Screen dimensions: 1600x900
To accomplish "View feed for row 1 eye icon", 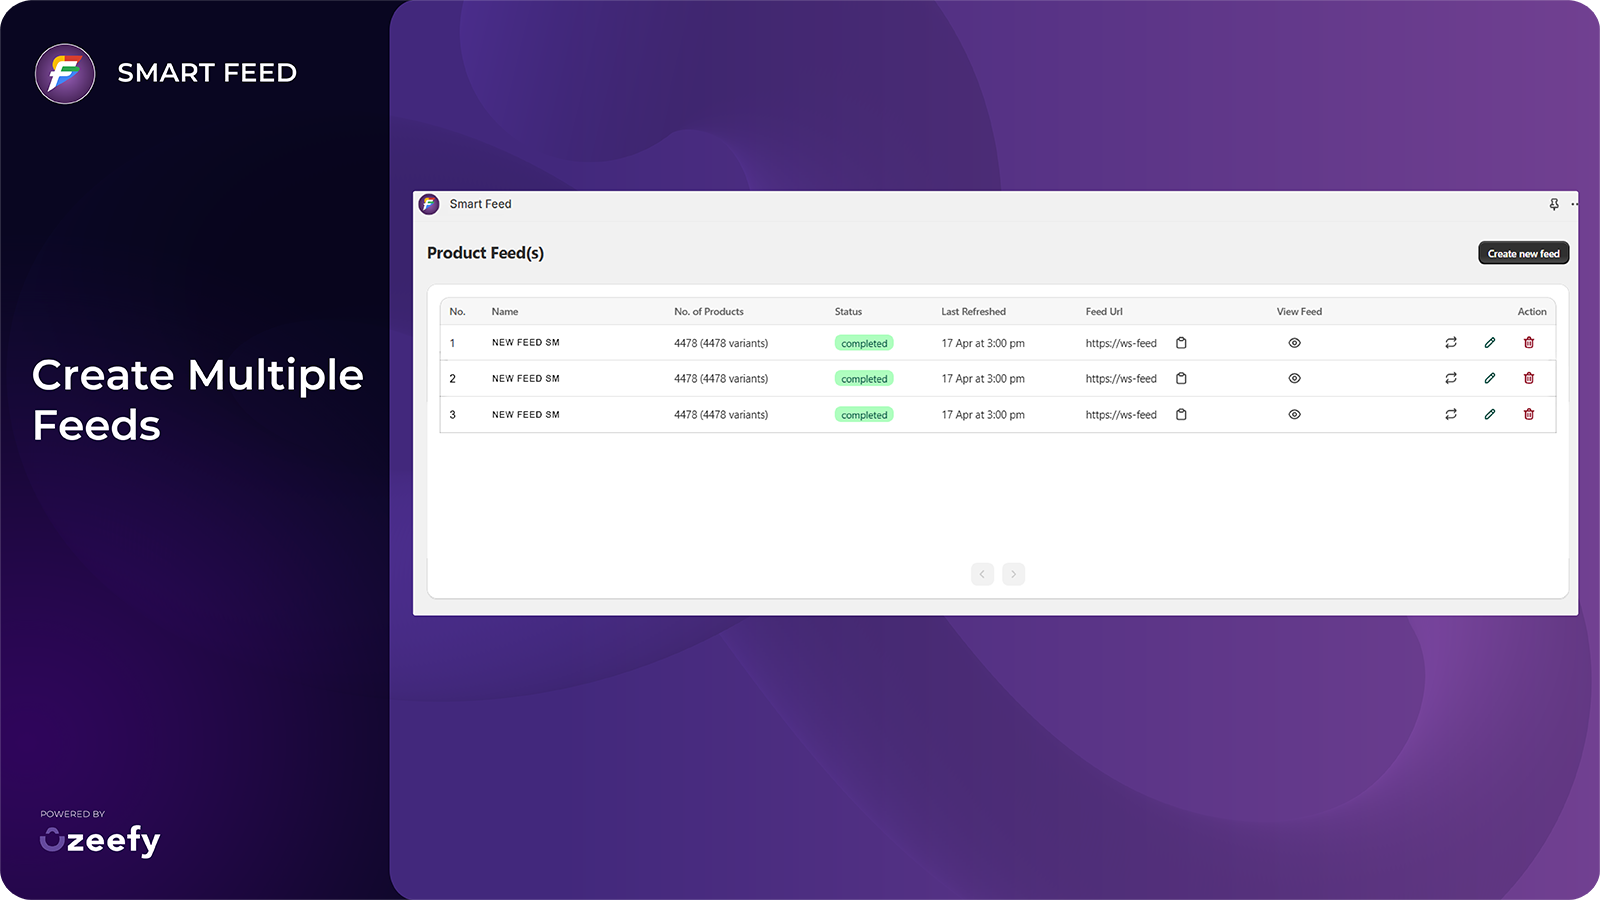I will click(1294, 343).
